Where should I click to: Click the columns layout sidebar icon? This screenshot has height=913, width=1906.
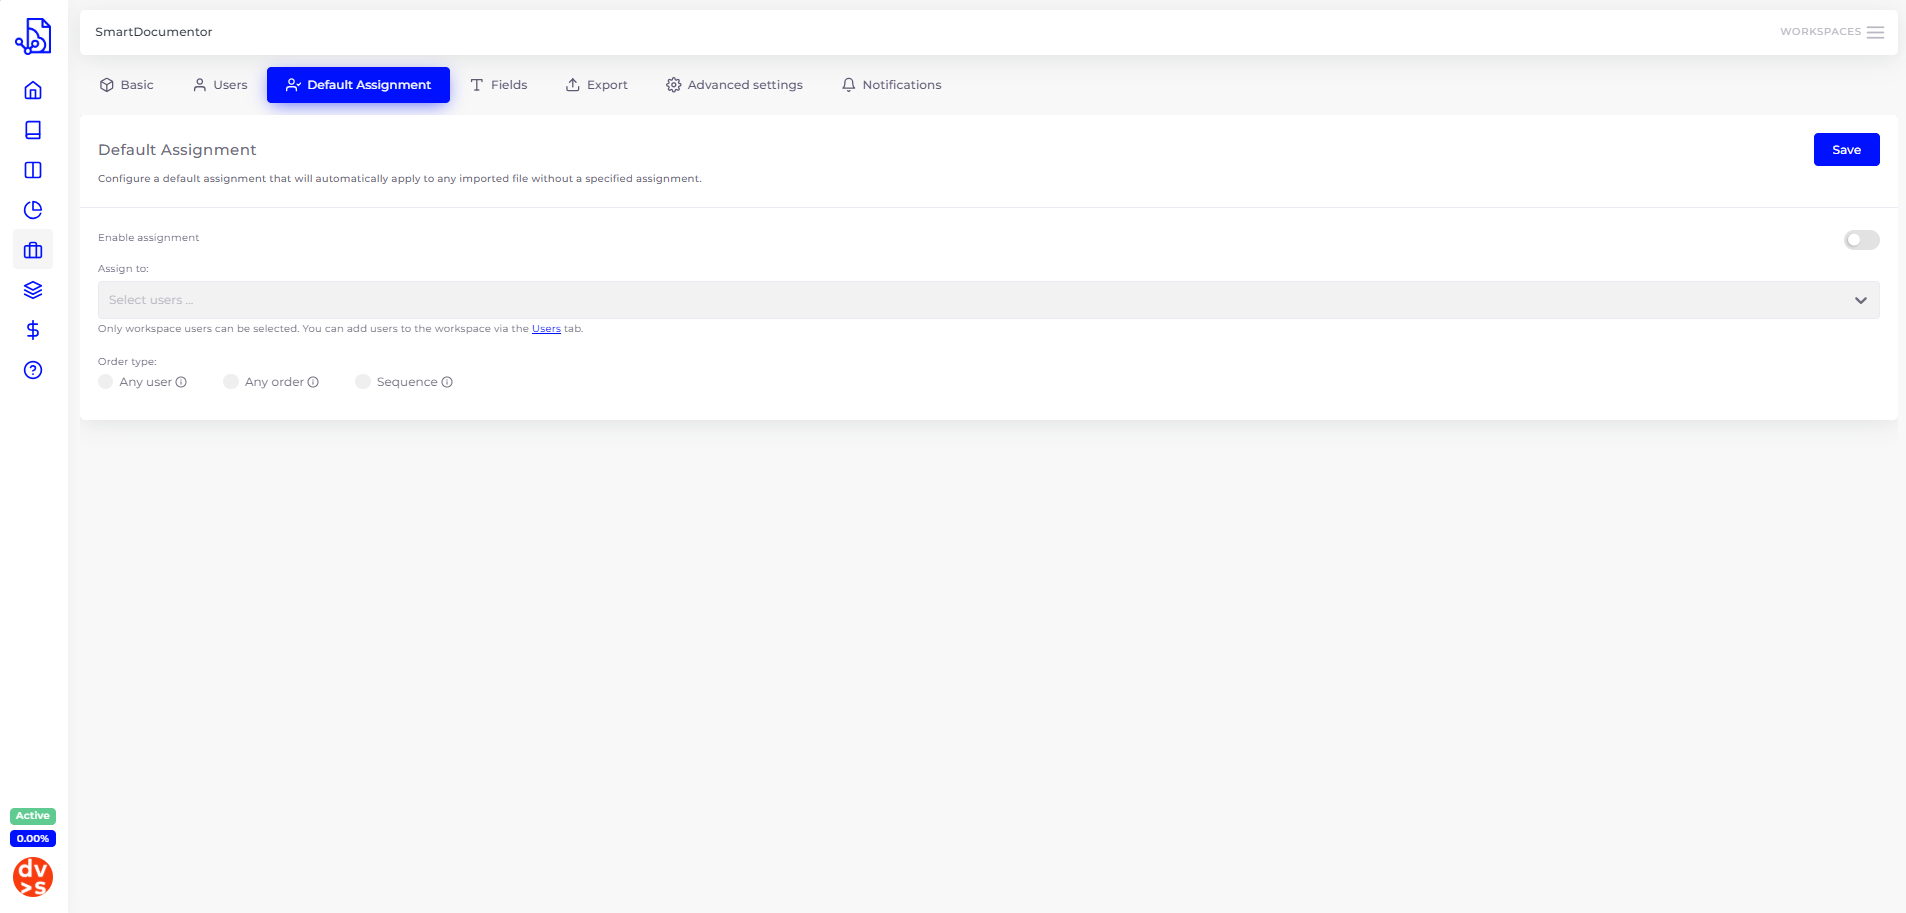click(x=33, y=170)
